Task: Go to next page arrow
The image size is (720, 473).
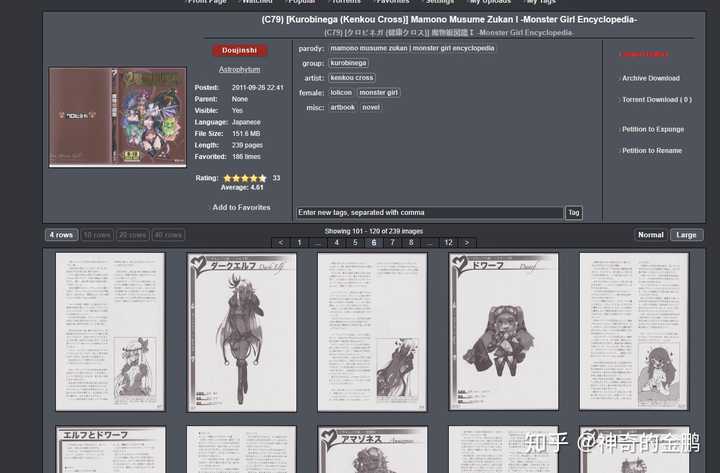Action: pyautogui.click(x=467, y=242)
